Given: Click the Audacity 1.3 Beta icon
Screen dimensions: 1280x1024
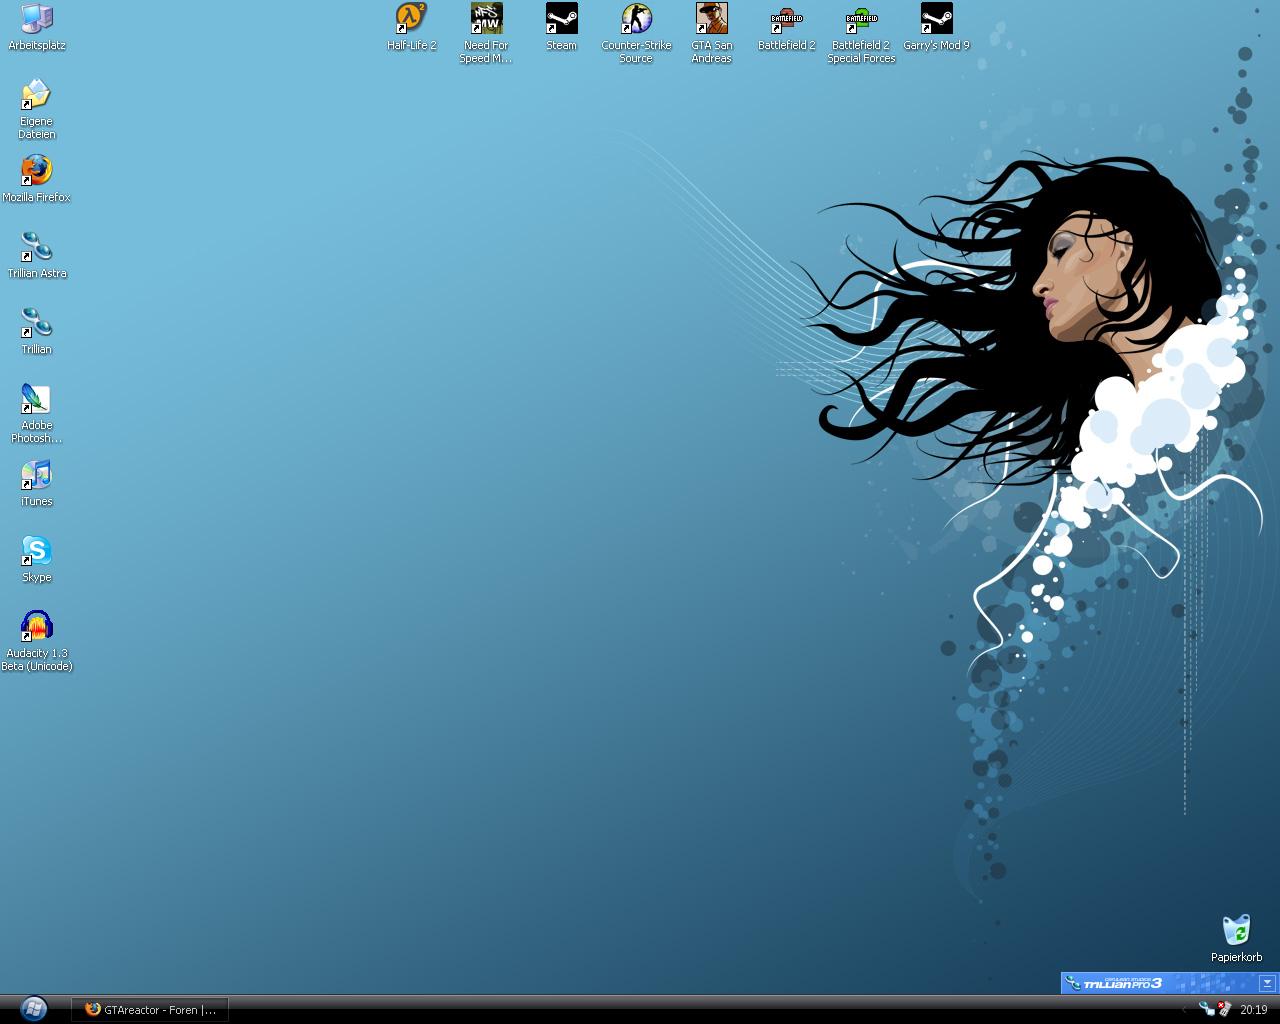Looking at the screenshot, I should coord(36,627).
